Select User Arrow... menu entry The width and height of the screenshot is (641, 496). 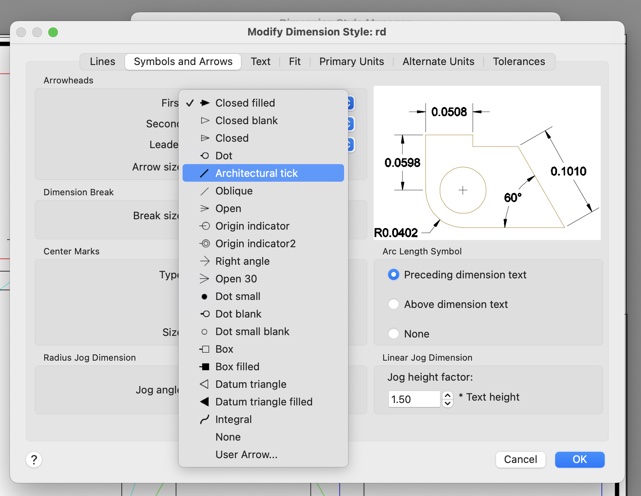coord(263,455)
